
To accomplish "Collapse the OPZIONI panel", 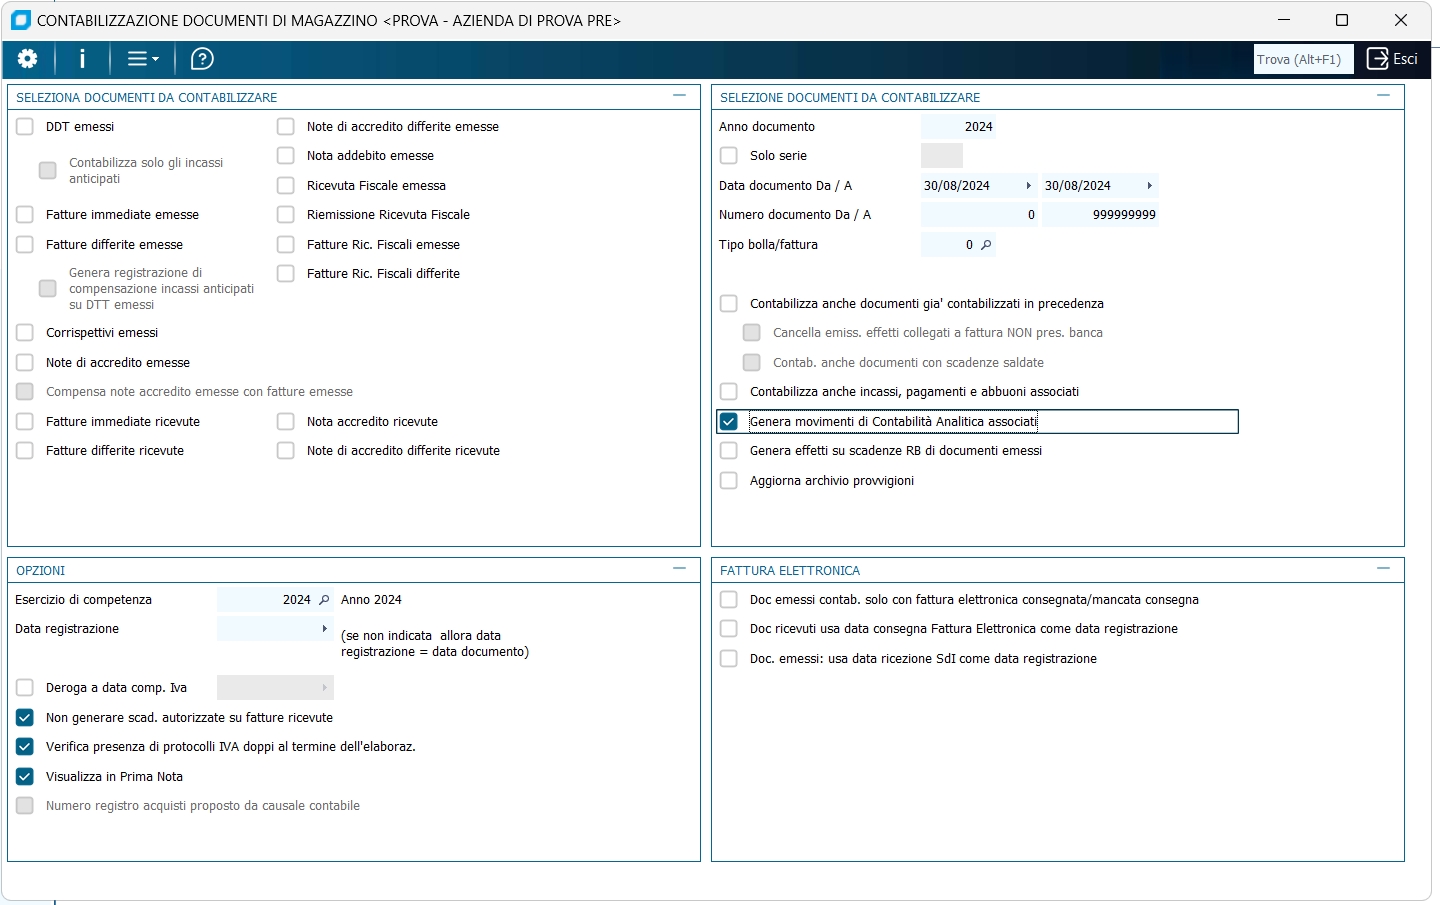I will click(680, 569).
